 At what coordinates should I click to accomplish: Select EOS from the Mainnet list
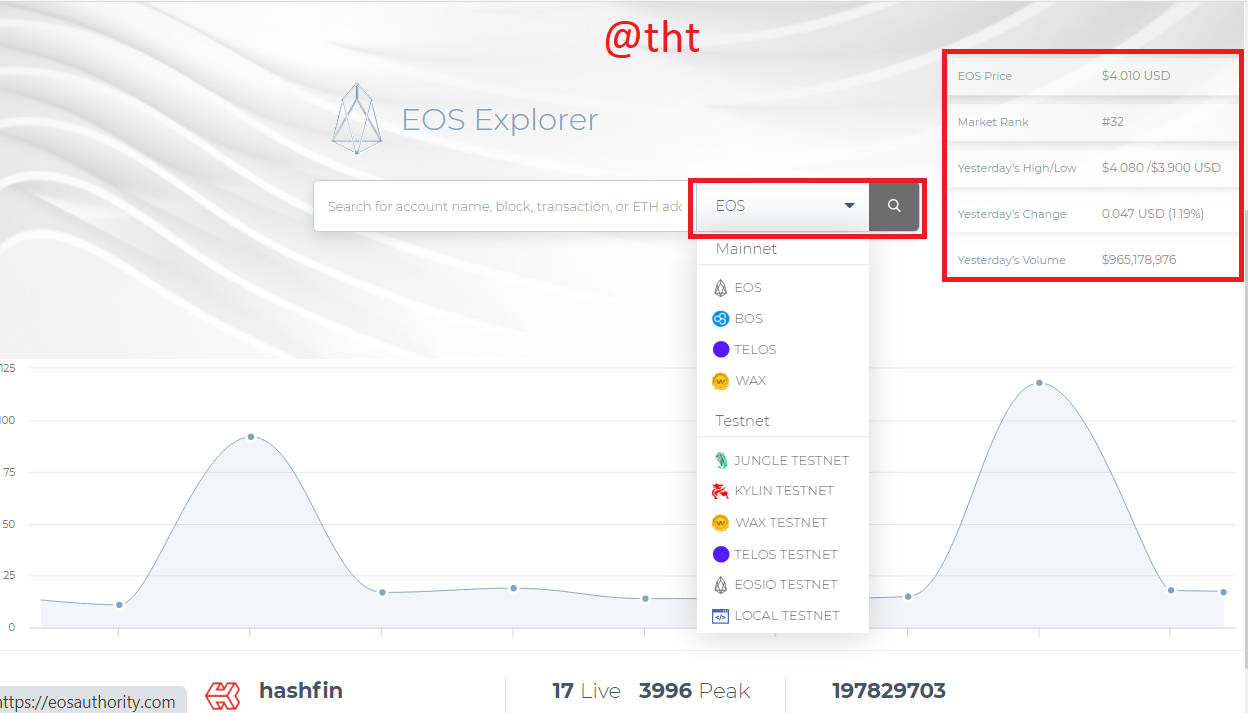(748, 288)
